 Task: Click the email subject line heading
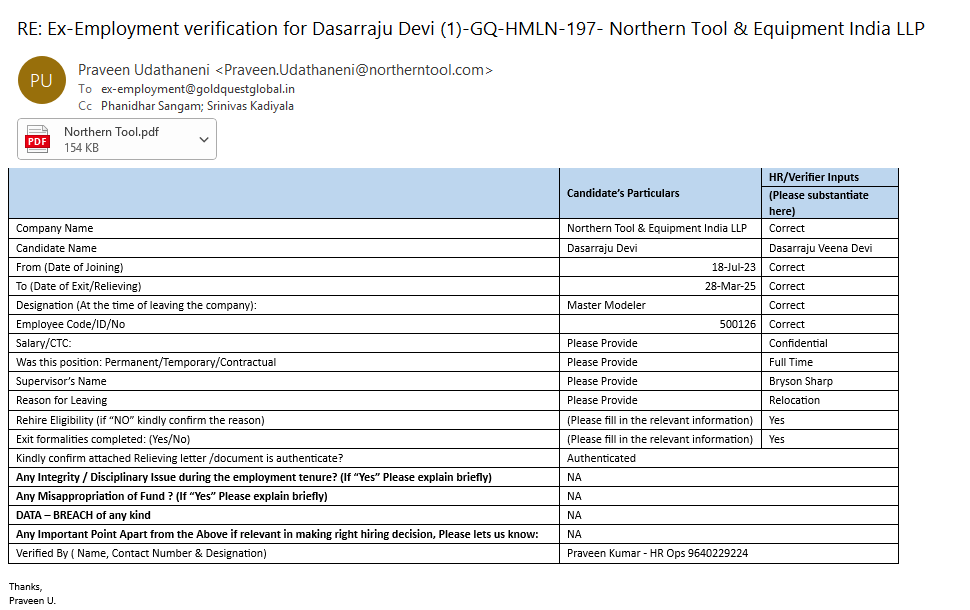(470, 28)
